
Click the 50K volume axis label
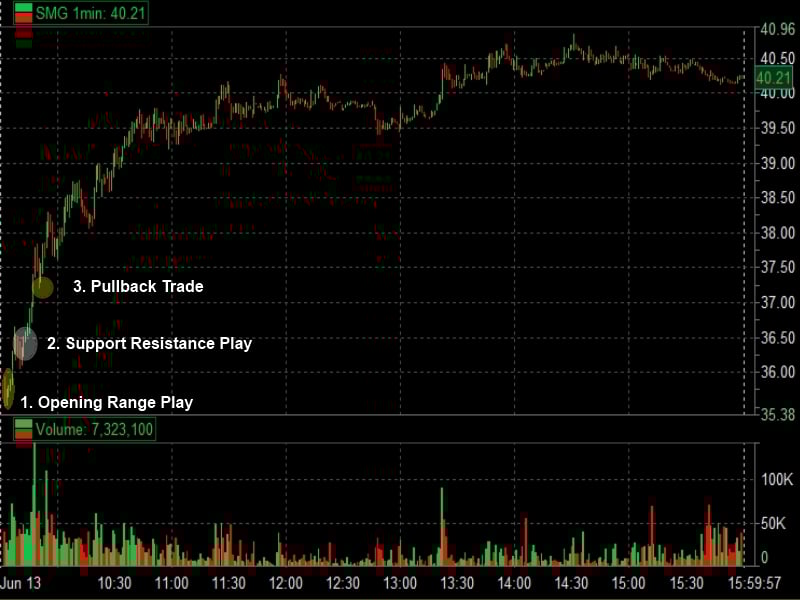pyautogui.click(x=772, y=523)
